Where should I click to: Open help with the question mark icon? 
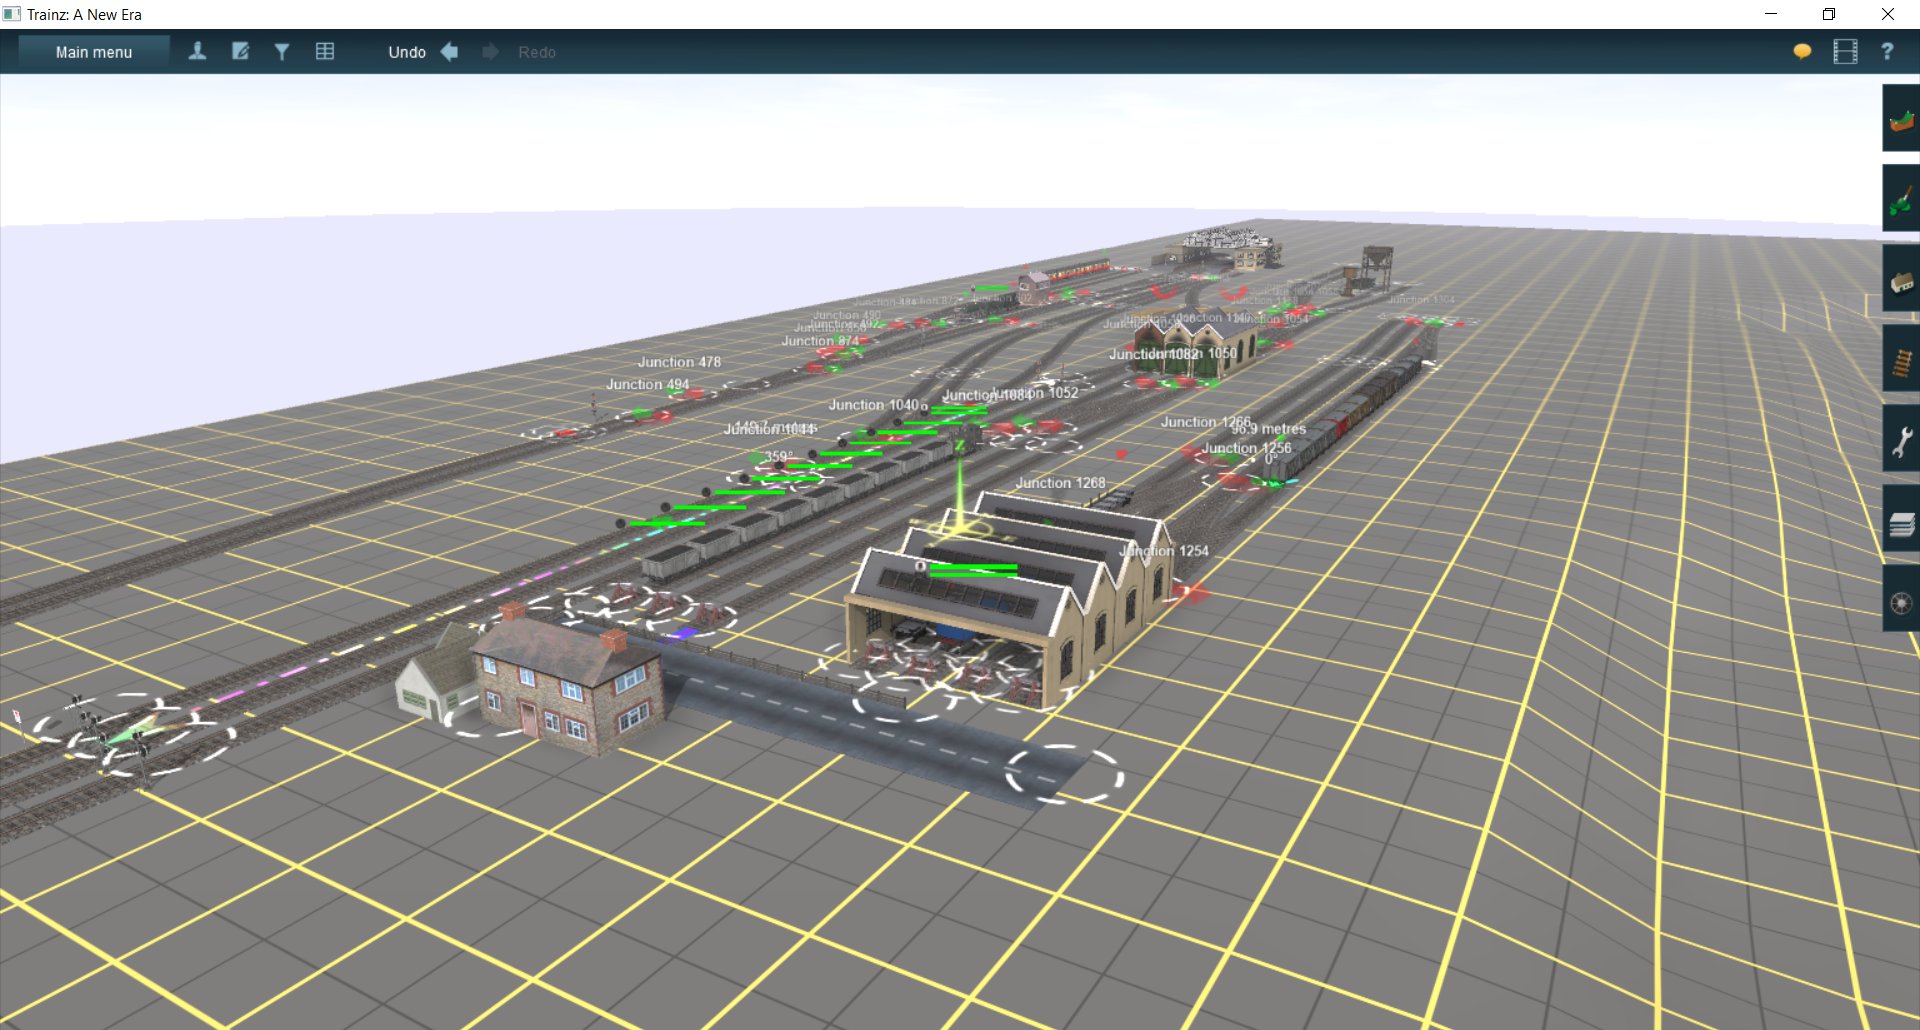coord(1887,52)
